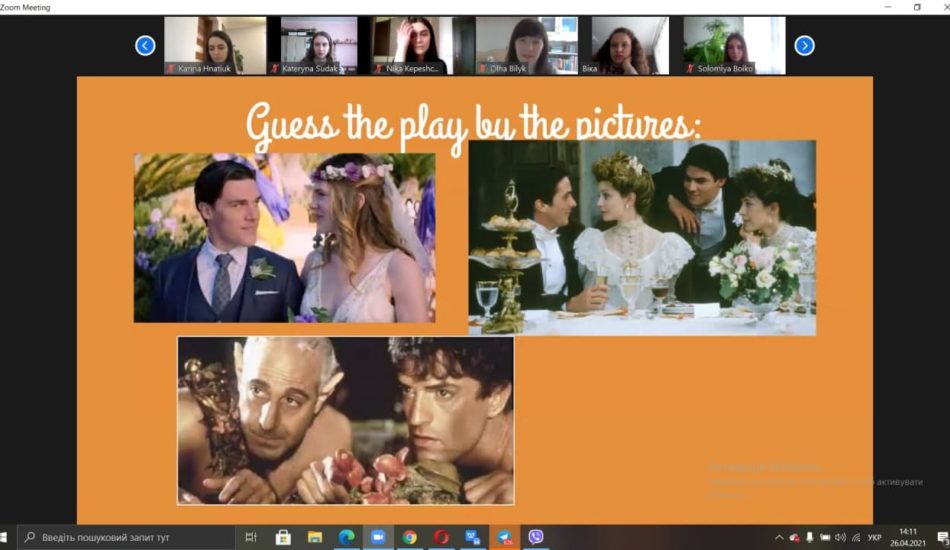Select Solomiya Boiko's video thumbnail
Screen dimensions: 950x550
(x=734, y=45)
